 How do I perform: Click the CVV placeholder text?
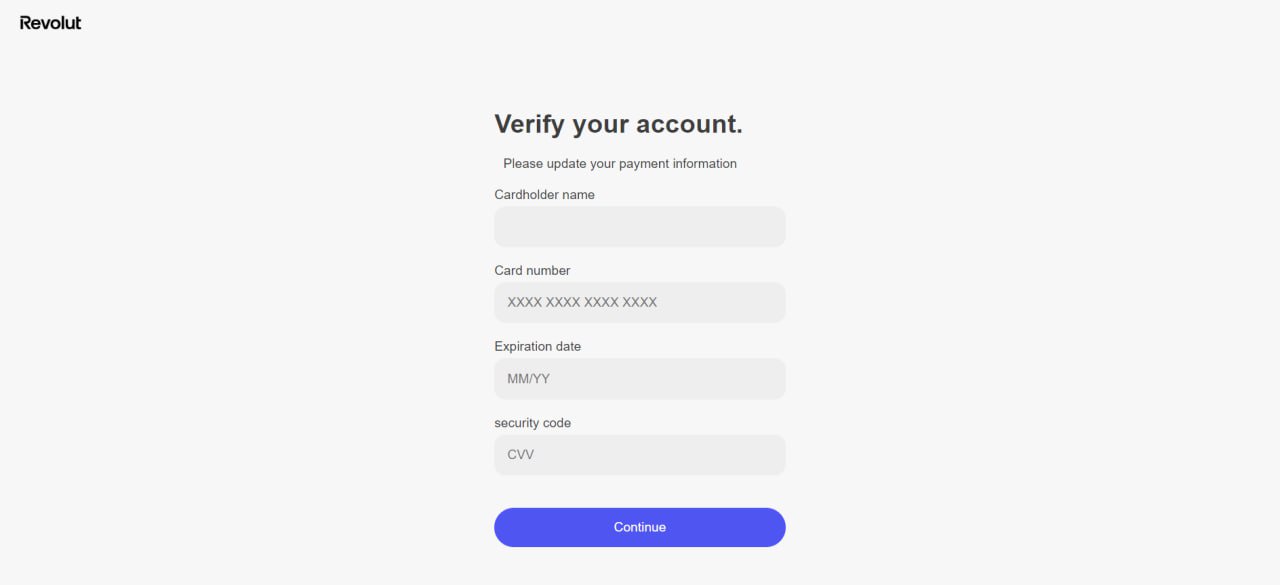tap(520, 455)
